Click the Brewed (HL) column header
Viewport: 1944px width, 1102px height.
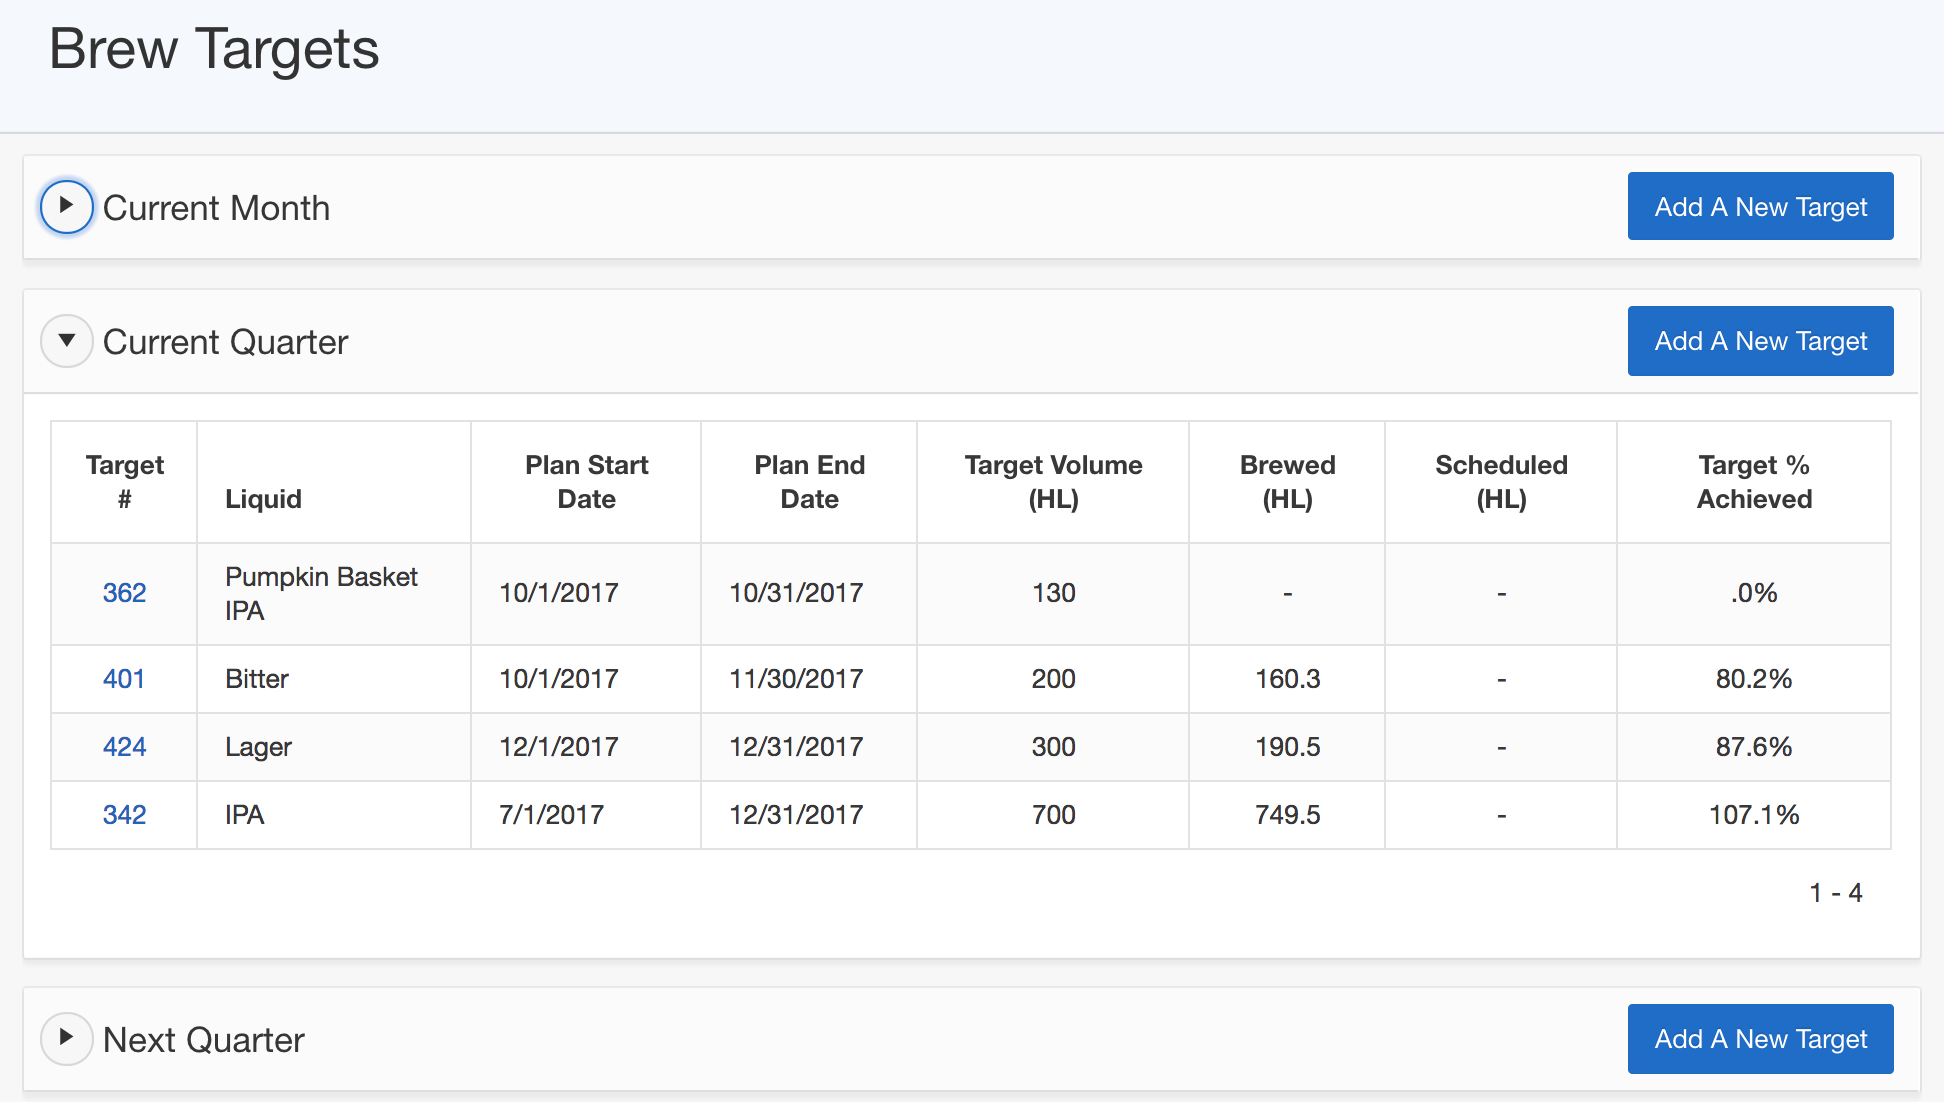(x=1287, y=482)
